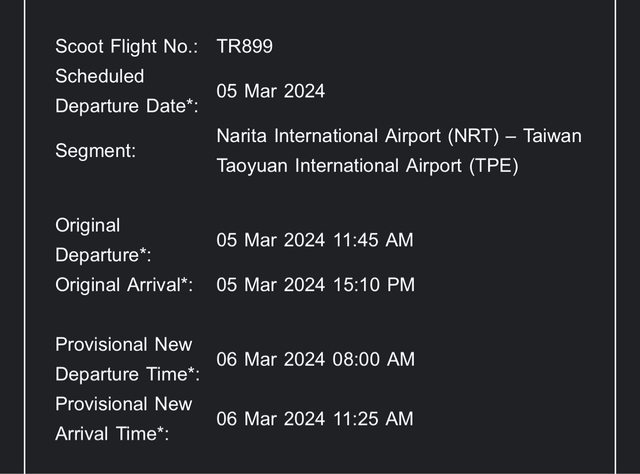Click the Original Departure label
Screen dimensions: 640x474
[x=102, y=240]
